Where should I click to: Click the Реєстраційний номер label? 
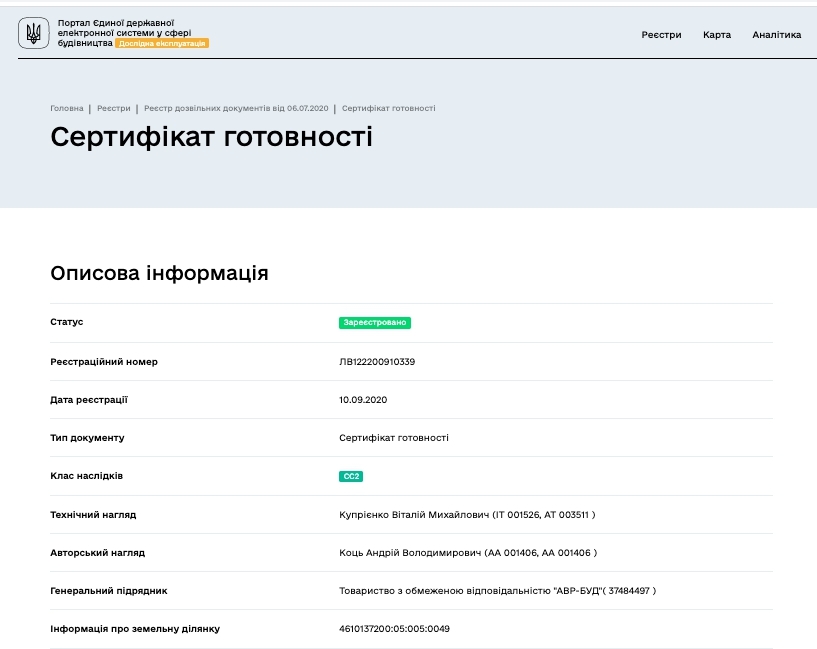[x=104, y=361]
